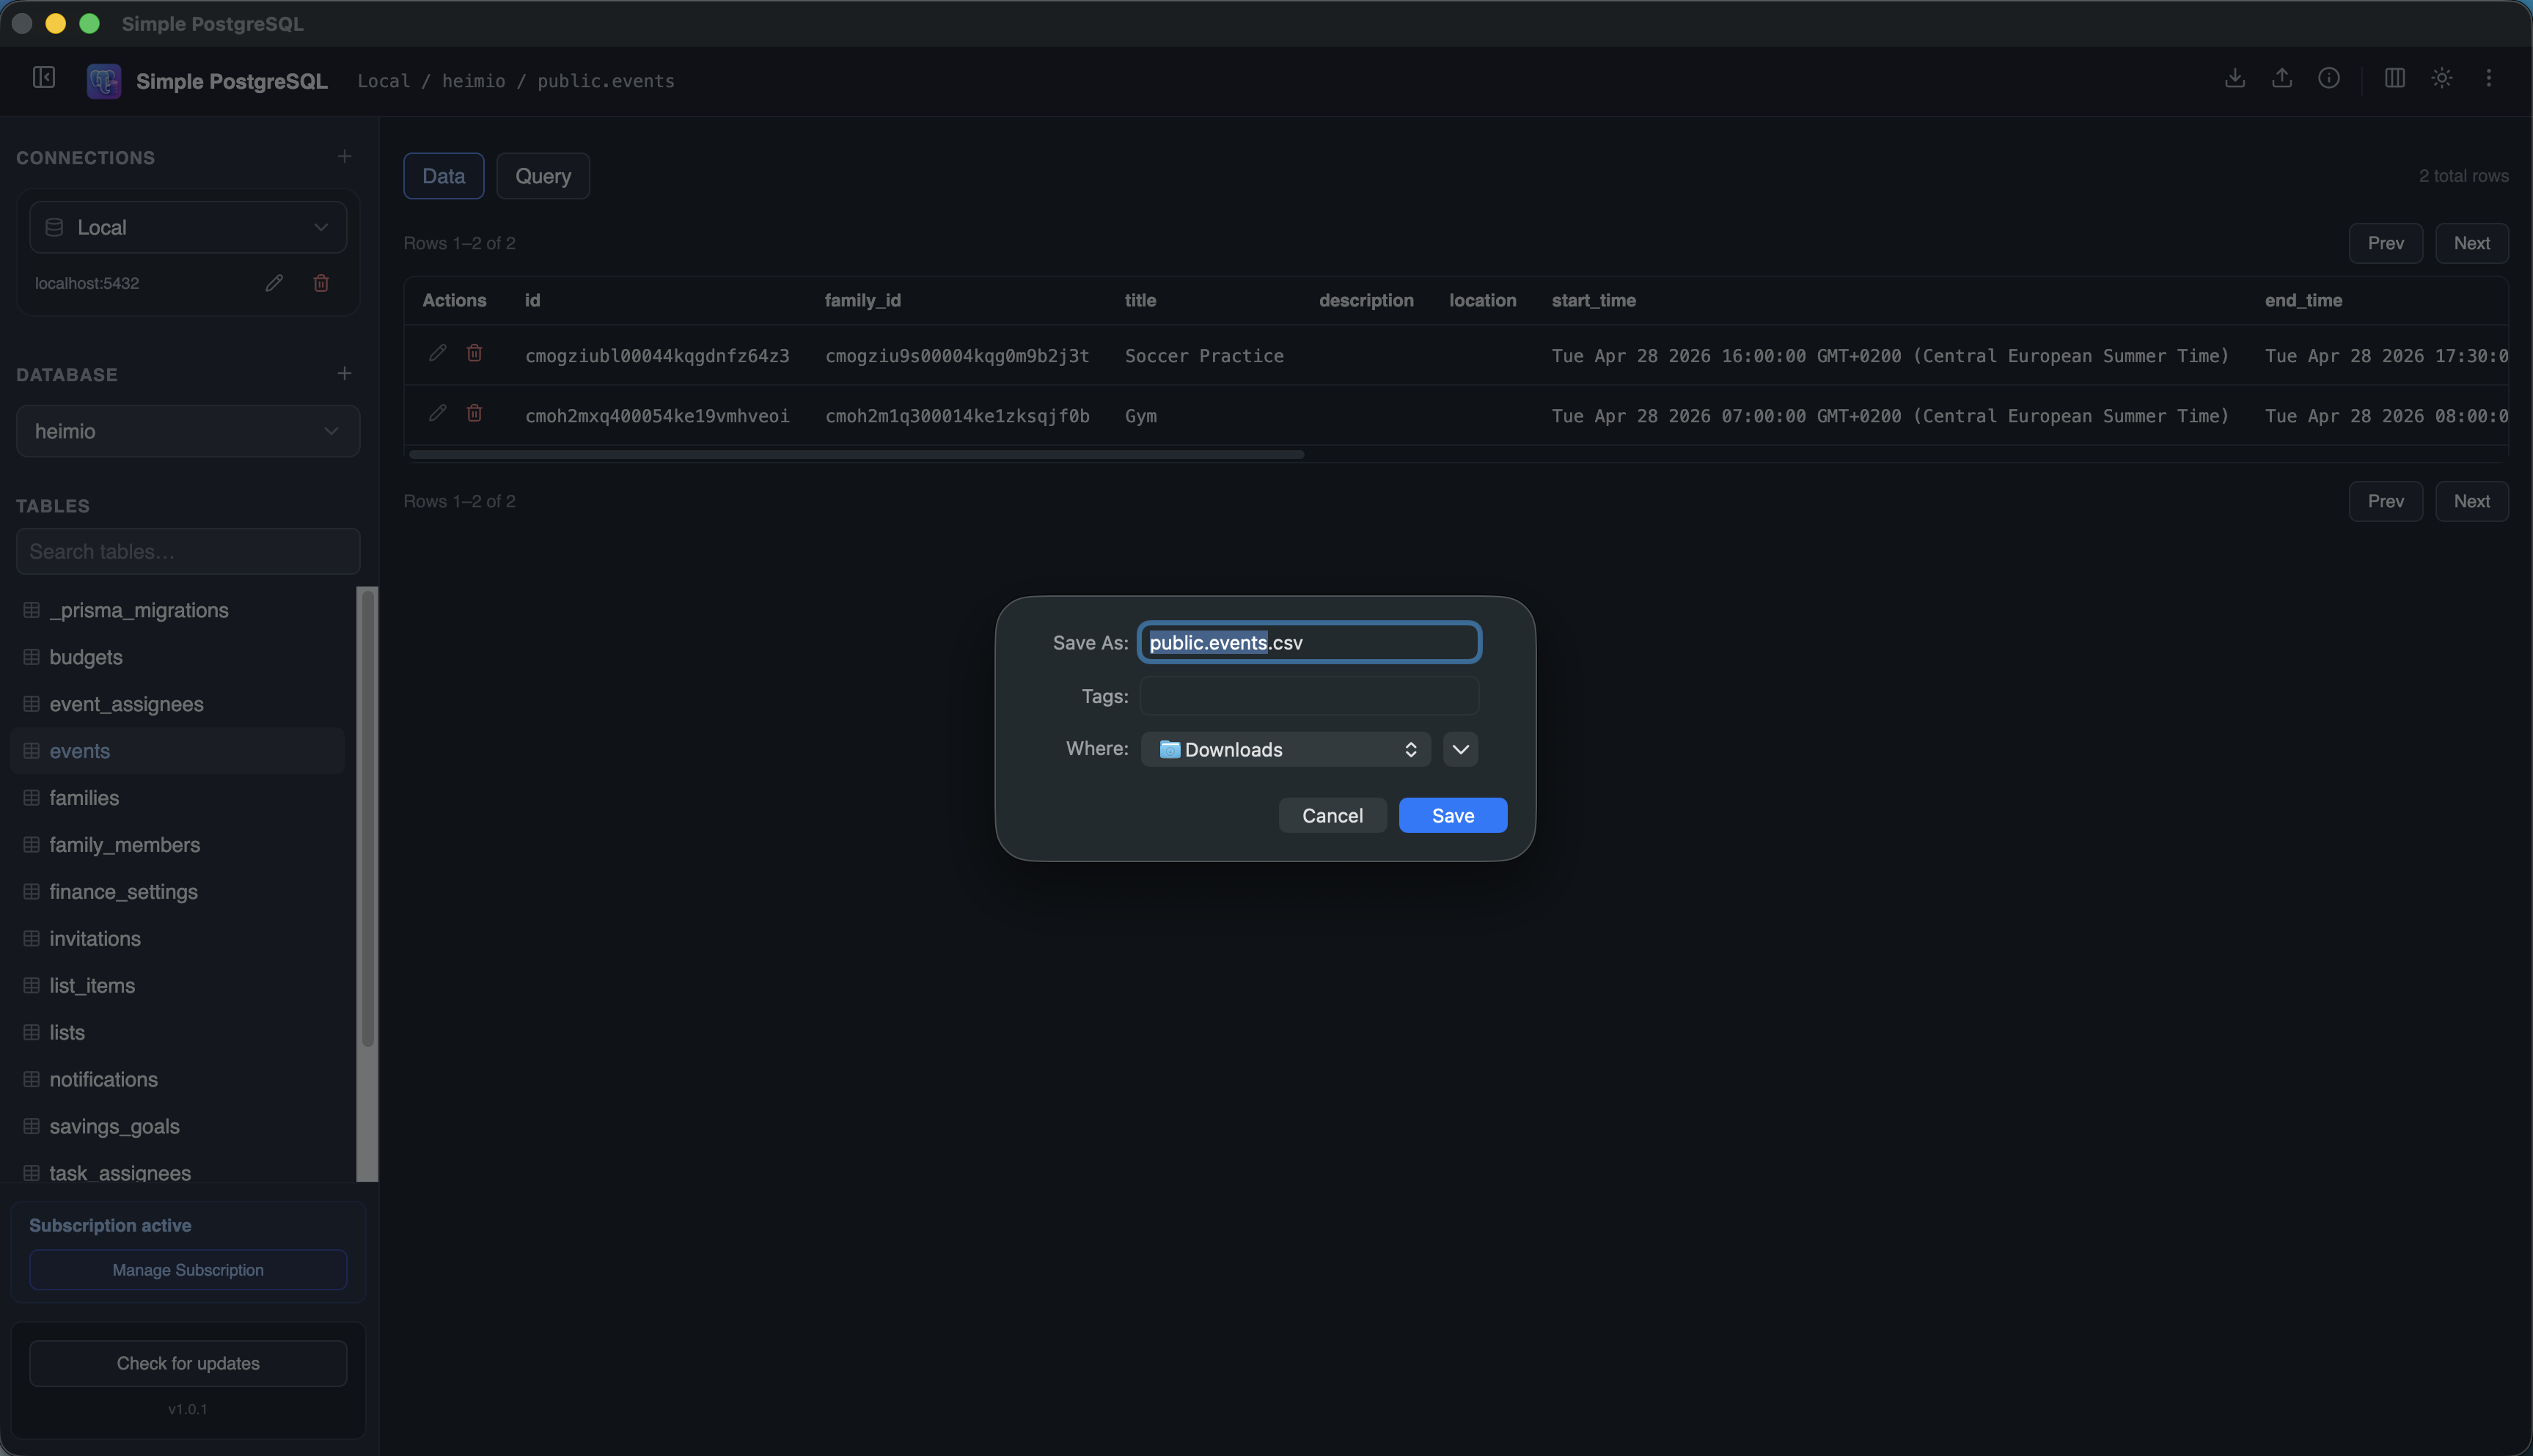Screen dimensions: 2533x1456
Task: Click the location column header
Action: coord(1483,300)
